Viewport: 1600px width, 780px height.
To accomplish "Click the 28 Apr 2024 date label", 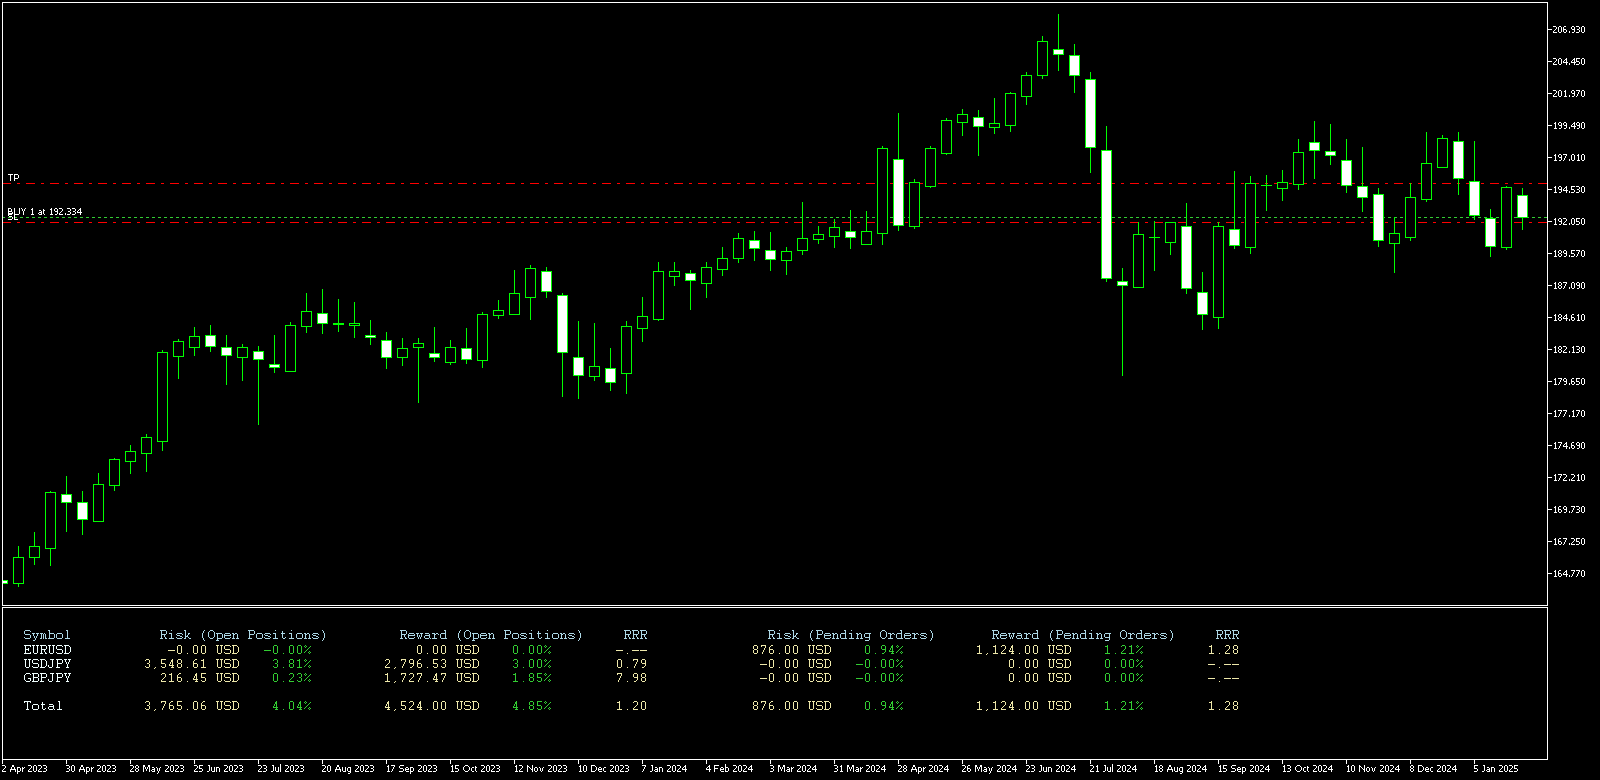I will tap(923, 769).
